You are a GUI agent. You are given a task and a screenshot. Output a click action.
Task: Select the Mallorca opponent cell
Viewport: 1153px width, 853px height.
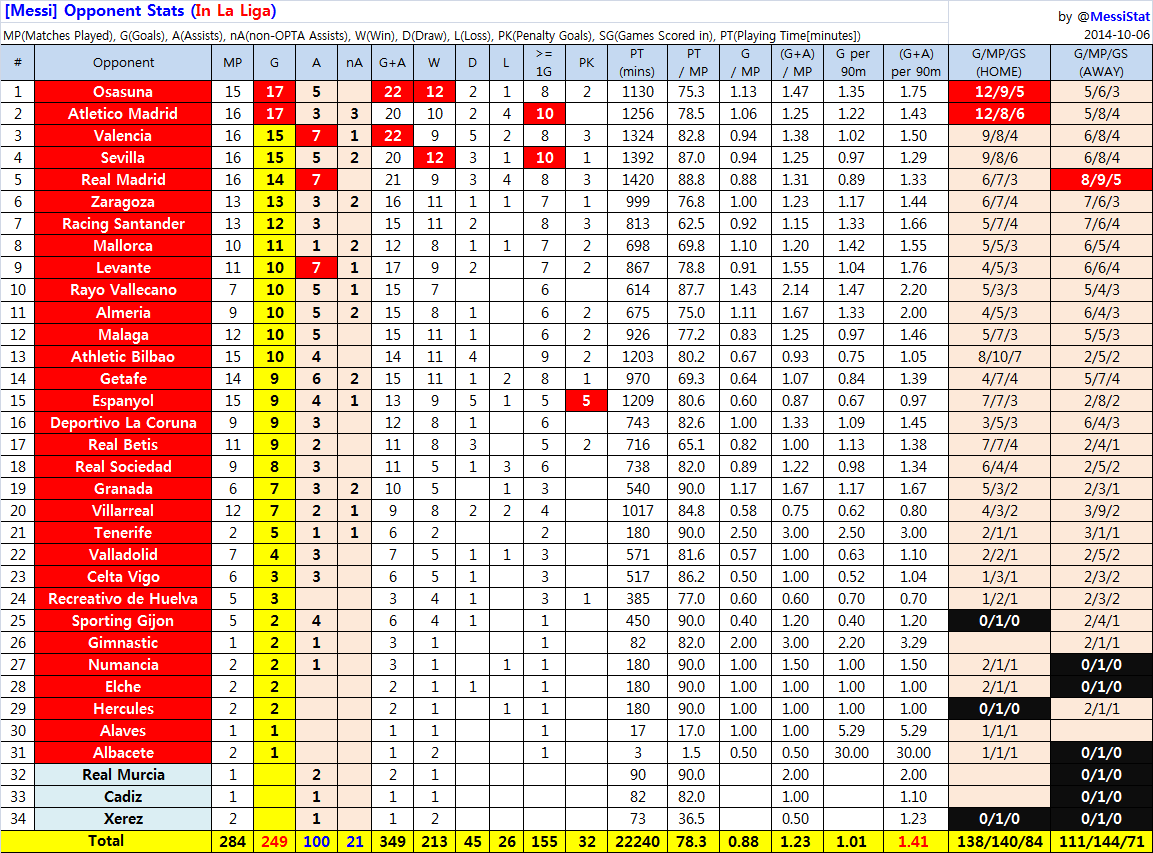tap(123, 246)
